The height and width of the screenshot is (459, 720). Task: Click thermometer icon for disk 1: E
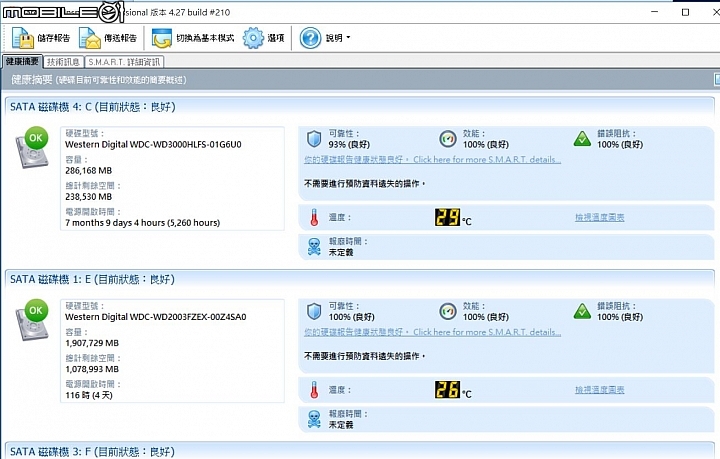click(314, 390)
